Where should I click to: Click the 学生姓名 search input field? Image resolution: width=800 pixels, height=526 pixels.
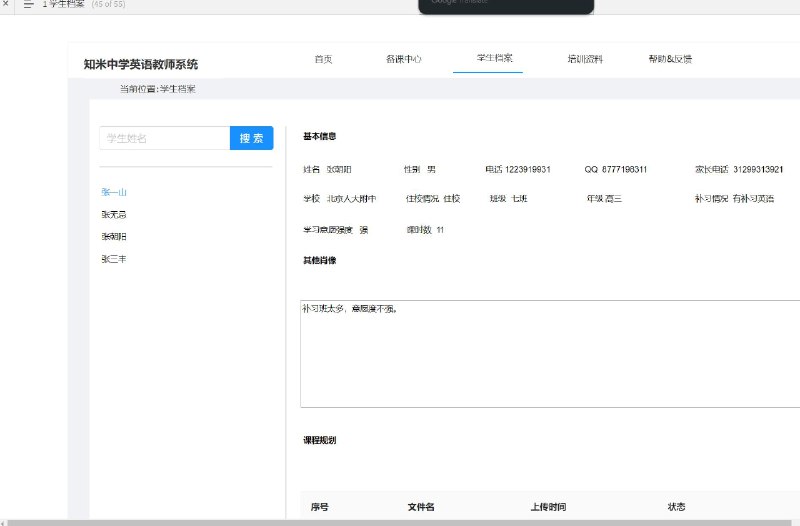coord(165,138)
